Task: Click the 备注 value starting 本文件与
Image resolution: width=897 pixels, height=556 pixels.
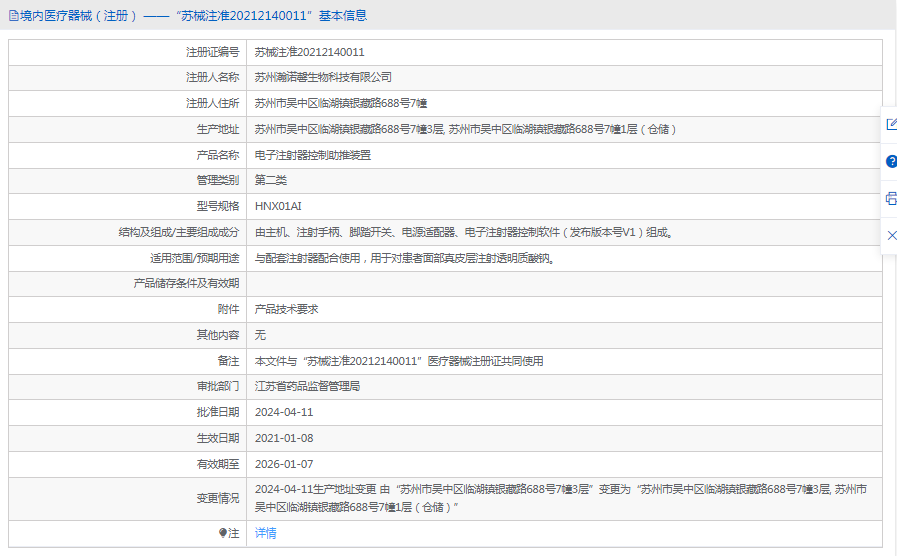Action: click(x=399, y=362)
